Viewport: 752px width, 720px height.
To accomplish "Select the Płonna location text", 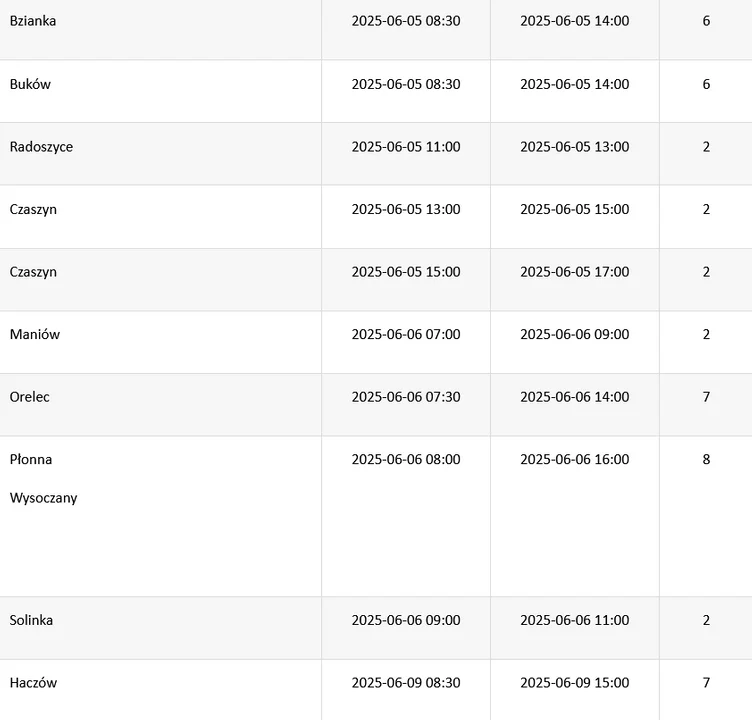I will tap(31, 460).
